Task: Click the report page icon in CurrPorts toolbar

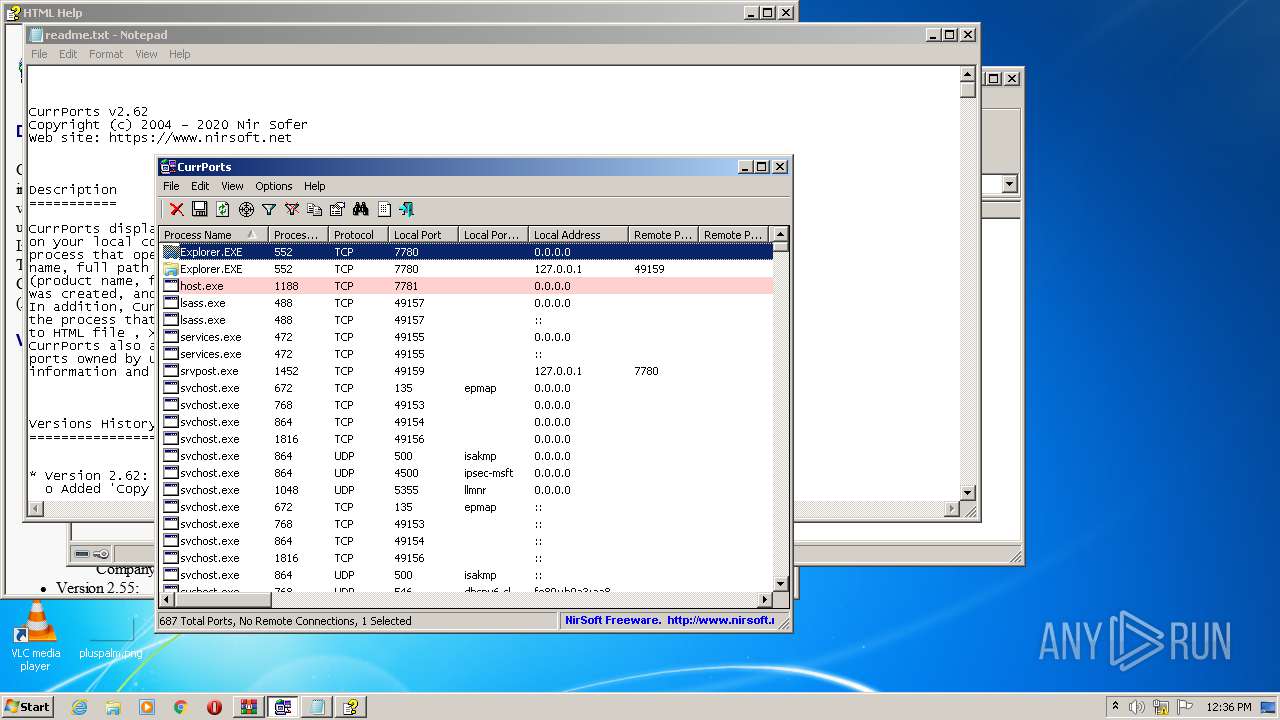Action: (384, 209)
